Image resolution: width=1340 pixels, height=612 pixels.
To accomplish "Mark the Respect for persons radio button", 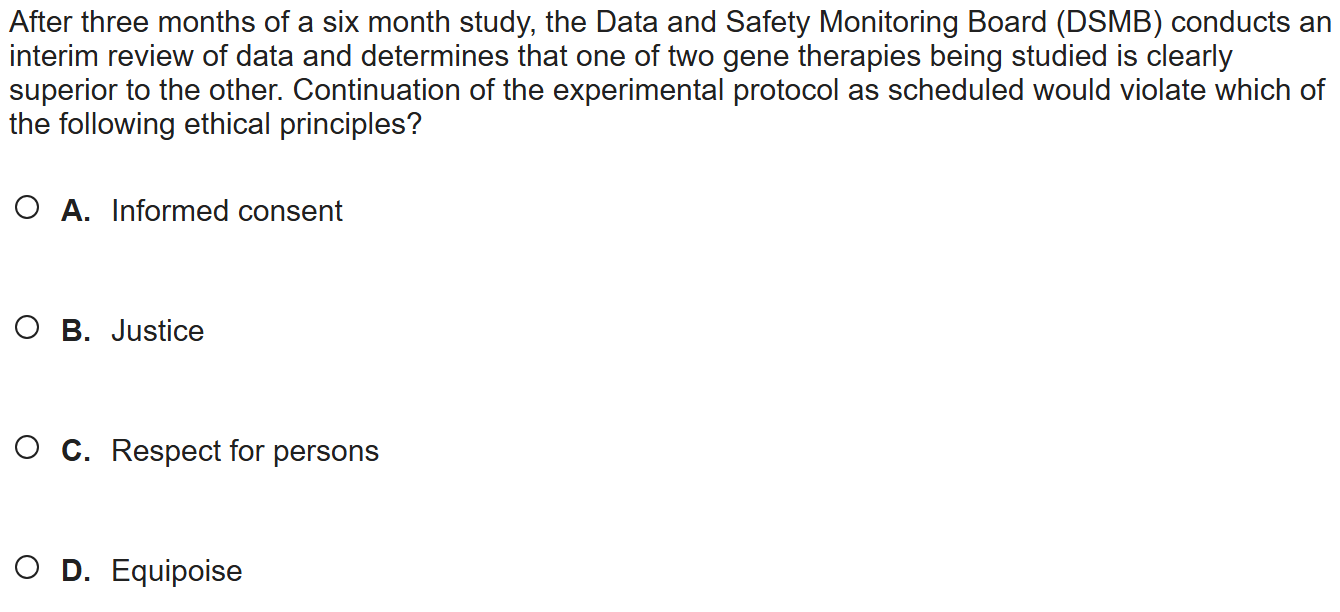I will 28,449.
